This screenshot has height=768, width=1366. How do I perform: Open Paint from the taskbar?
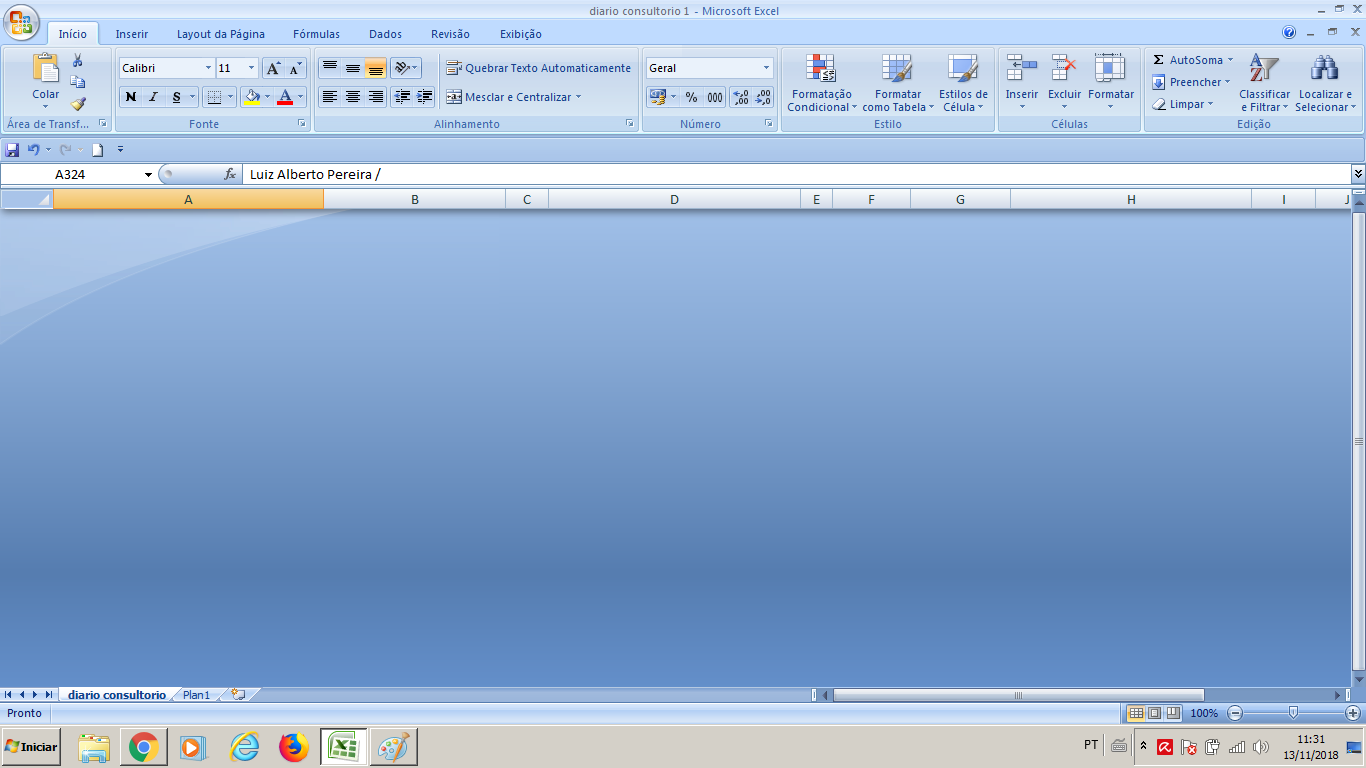[394, 747]
